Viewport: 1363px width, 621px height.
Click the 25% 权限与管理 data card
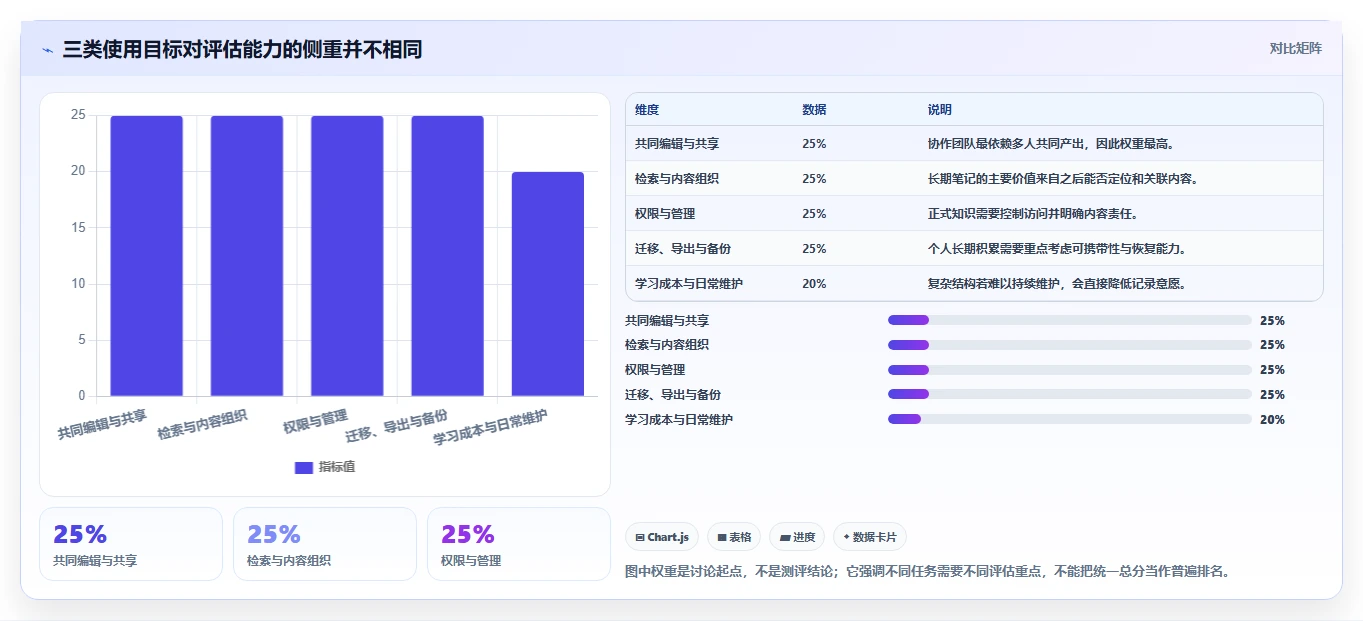519,544
